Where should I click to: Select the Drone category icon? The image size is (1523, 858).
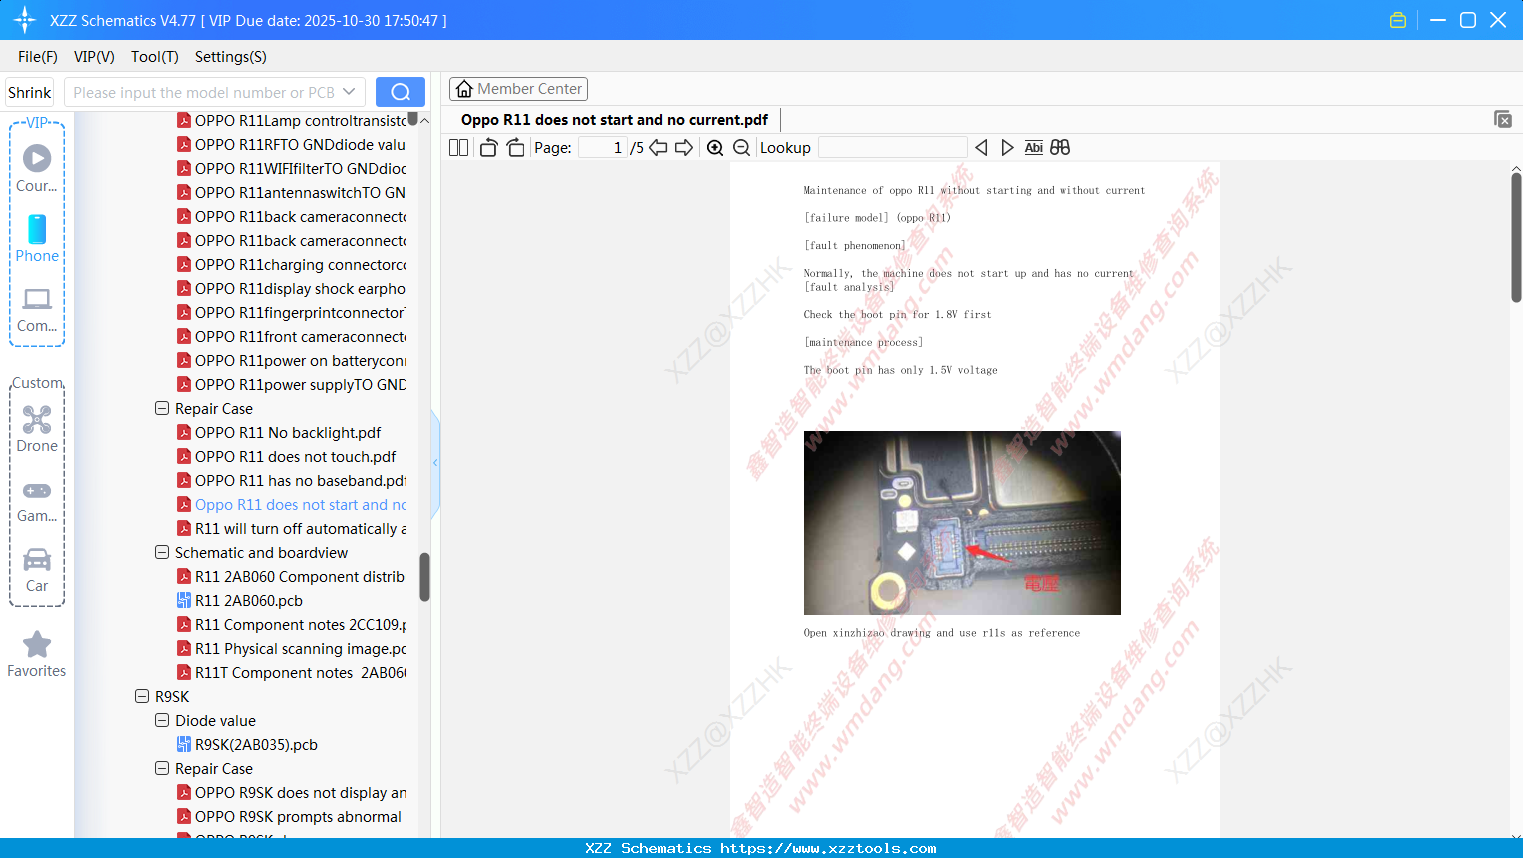coord(37,429)
